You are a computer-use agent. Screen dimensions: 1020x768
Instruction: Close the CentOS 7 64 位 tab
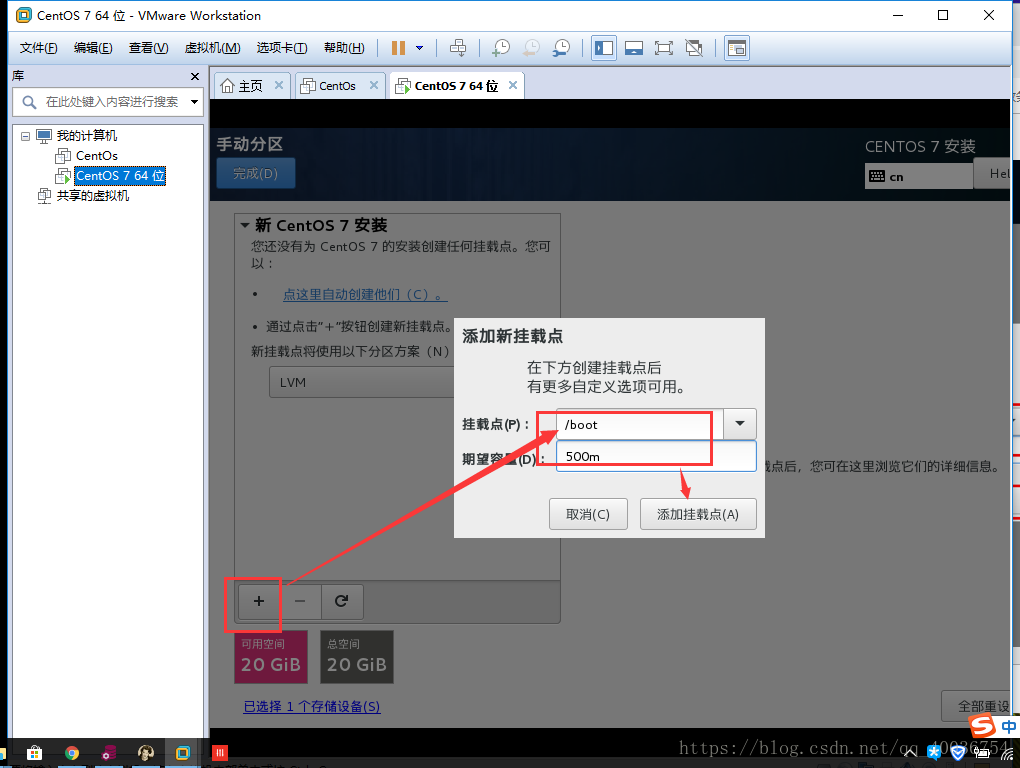[513, 85]
